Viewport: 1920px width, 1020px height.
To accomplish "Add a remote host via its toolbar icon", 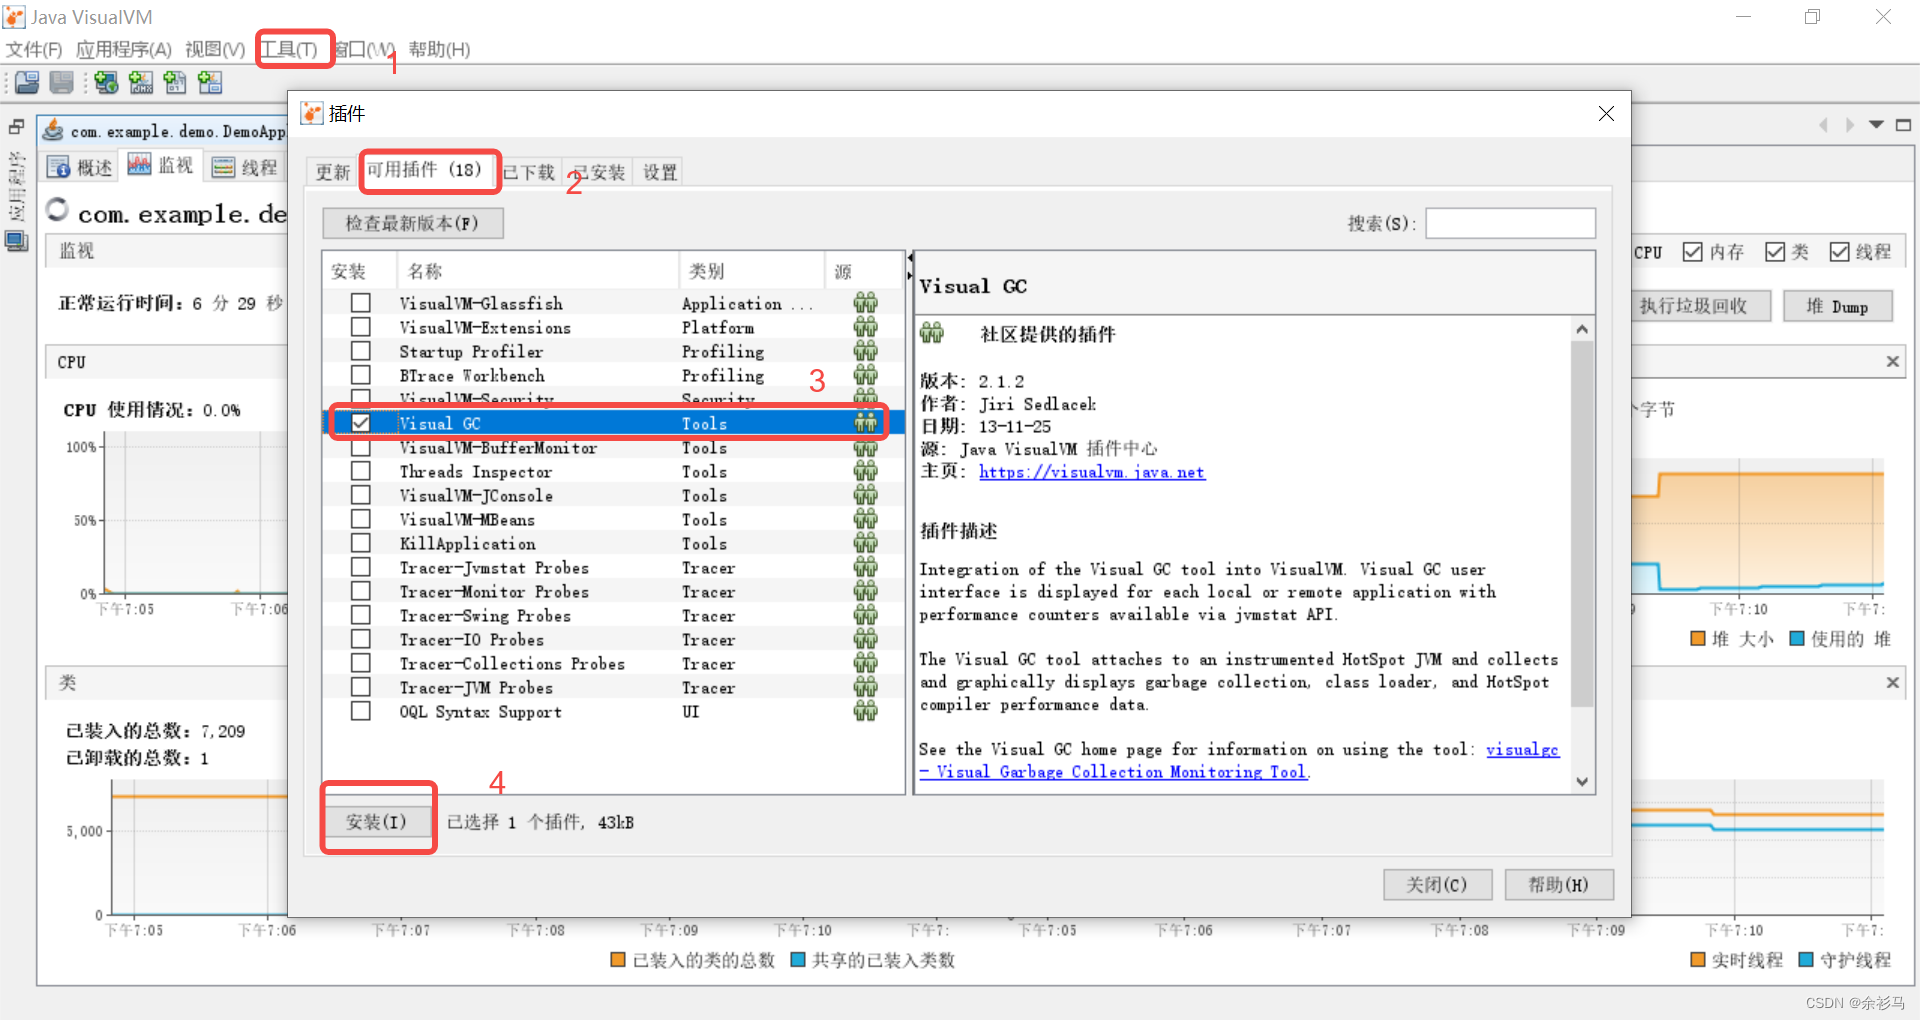I will (x=106, y=83).
